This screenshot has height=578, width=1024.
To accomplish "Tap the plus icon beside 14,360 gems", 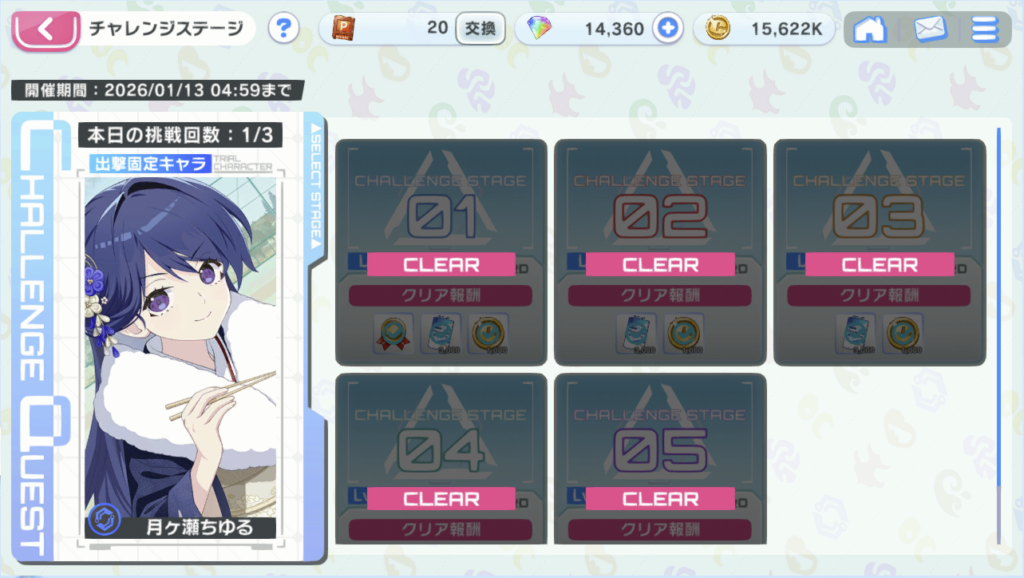I will click(667, 28).
